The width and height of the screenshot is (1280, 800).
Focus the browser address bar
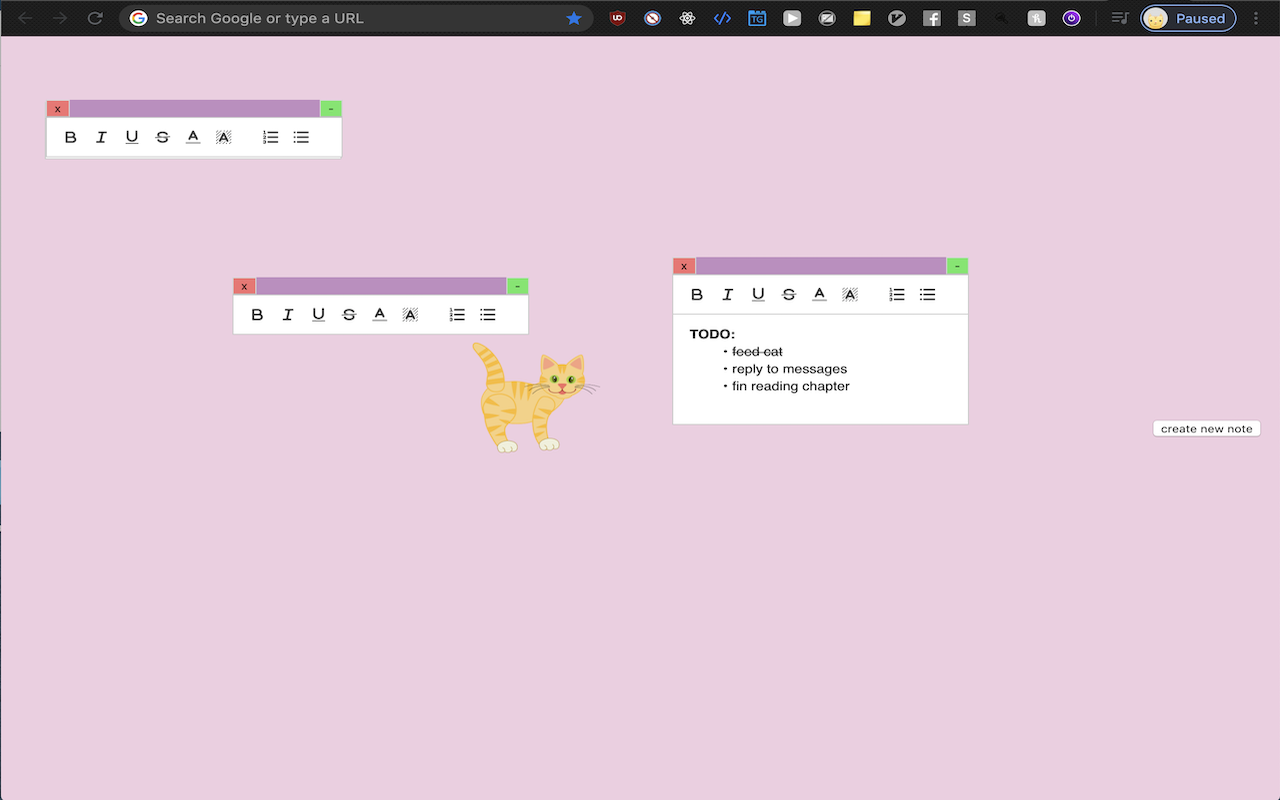[356, 18]
